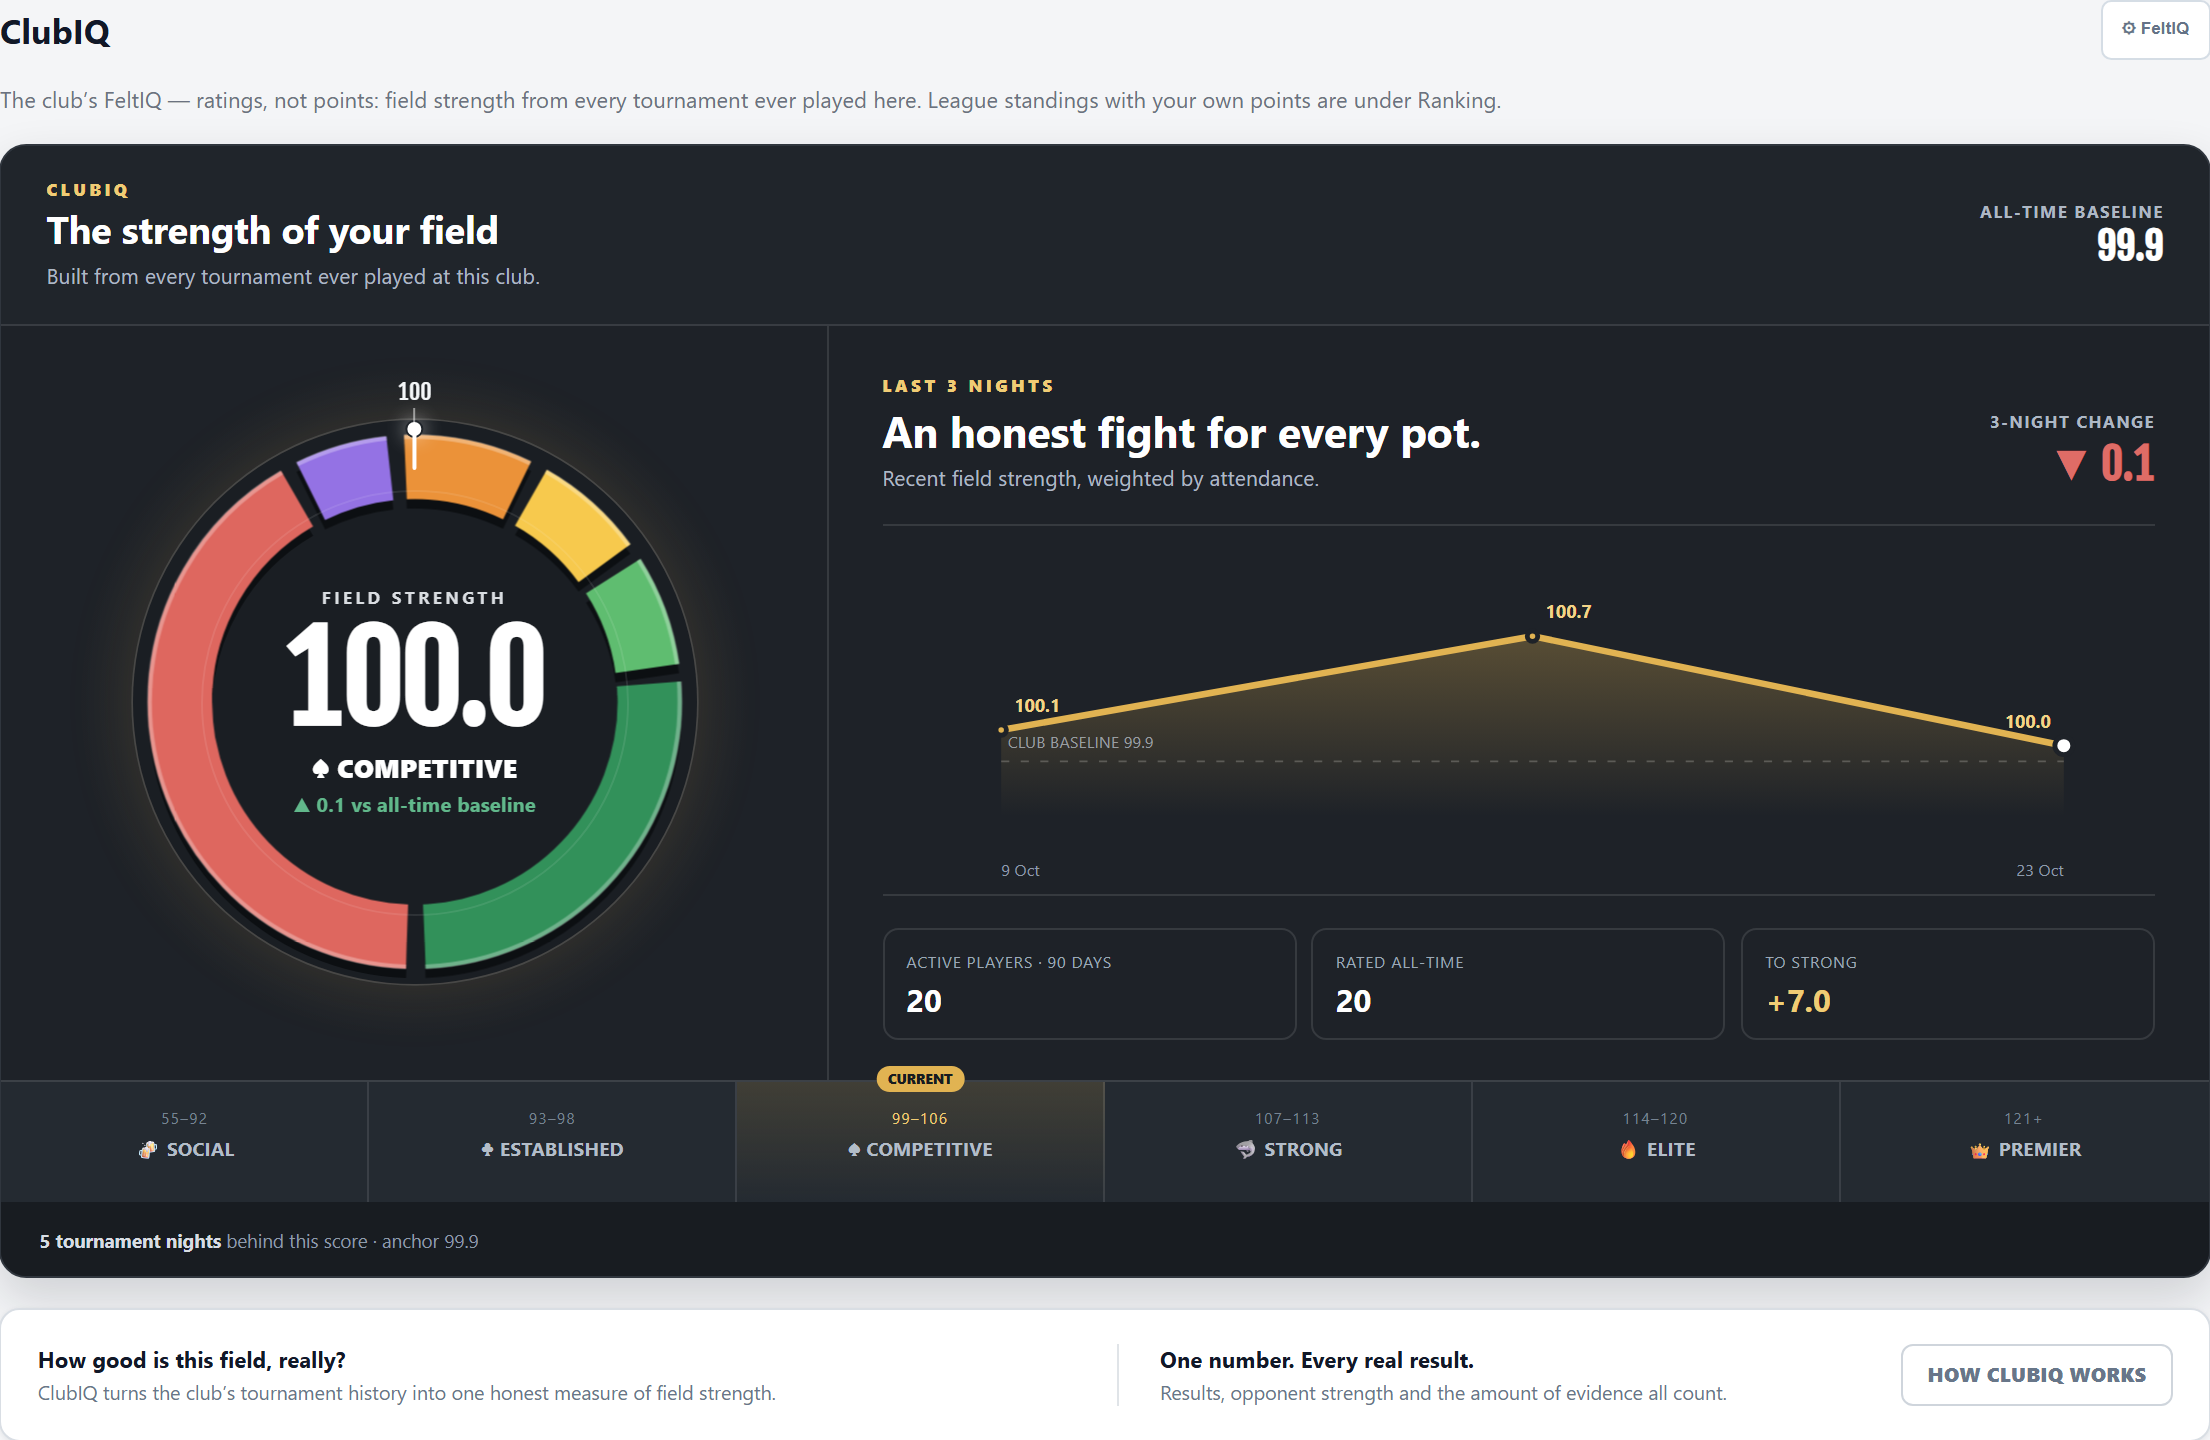Click the 100.0 end point on the chart
This screenshot has width=2210, height=1440.
[x=2063, y=745]
